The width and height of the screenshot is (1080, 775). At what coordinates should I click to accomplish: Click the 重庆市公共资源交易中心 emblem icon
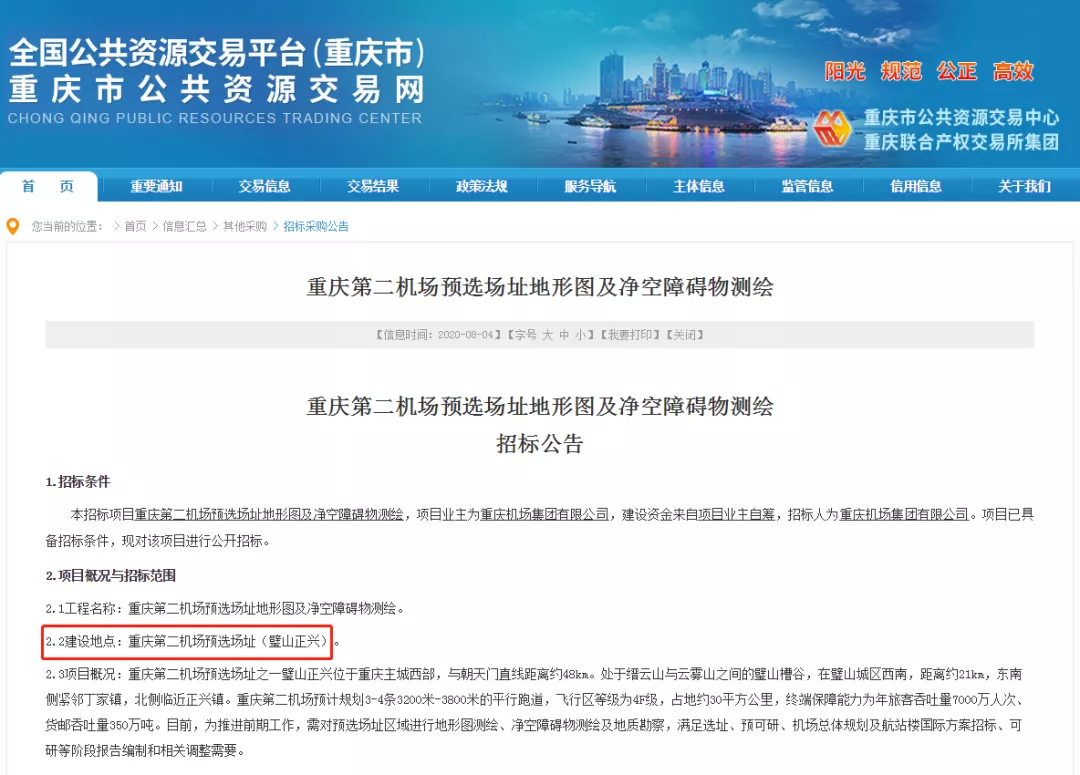tap(832, 128)
